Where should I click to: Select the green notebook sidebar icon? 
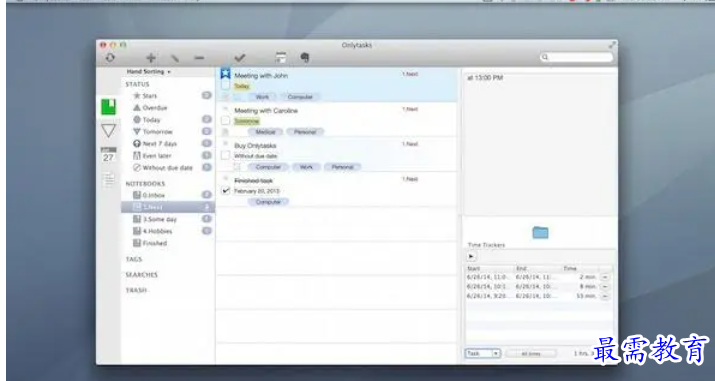click(x=109, y=107)
